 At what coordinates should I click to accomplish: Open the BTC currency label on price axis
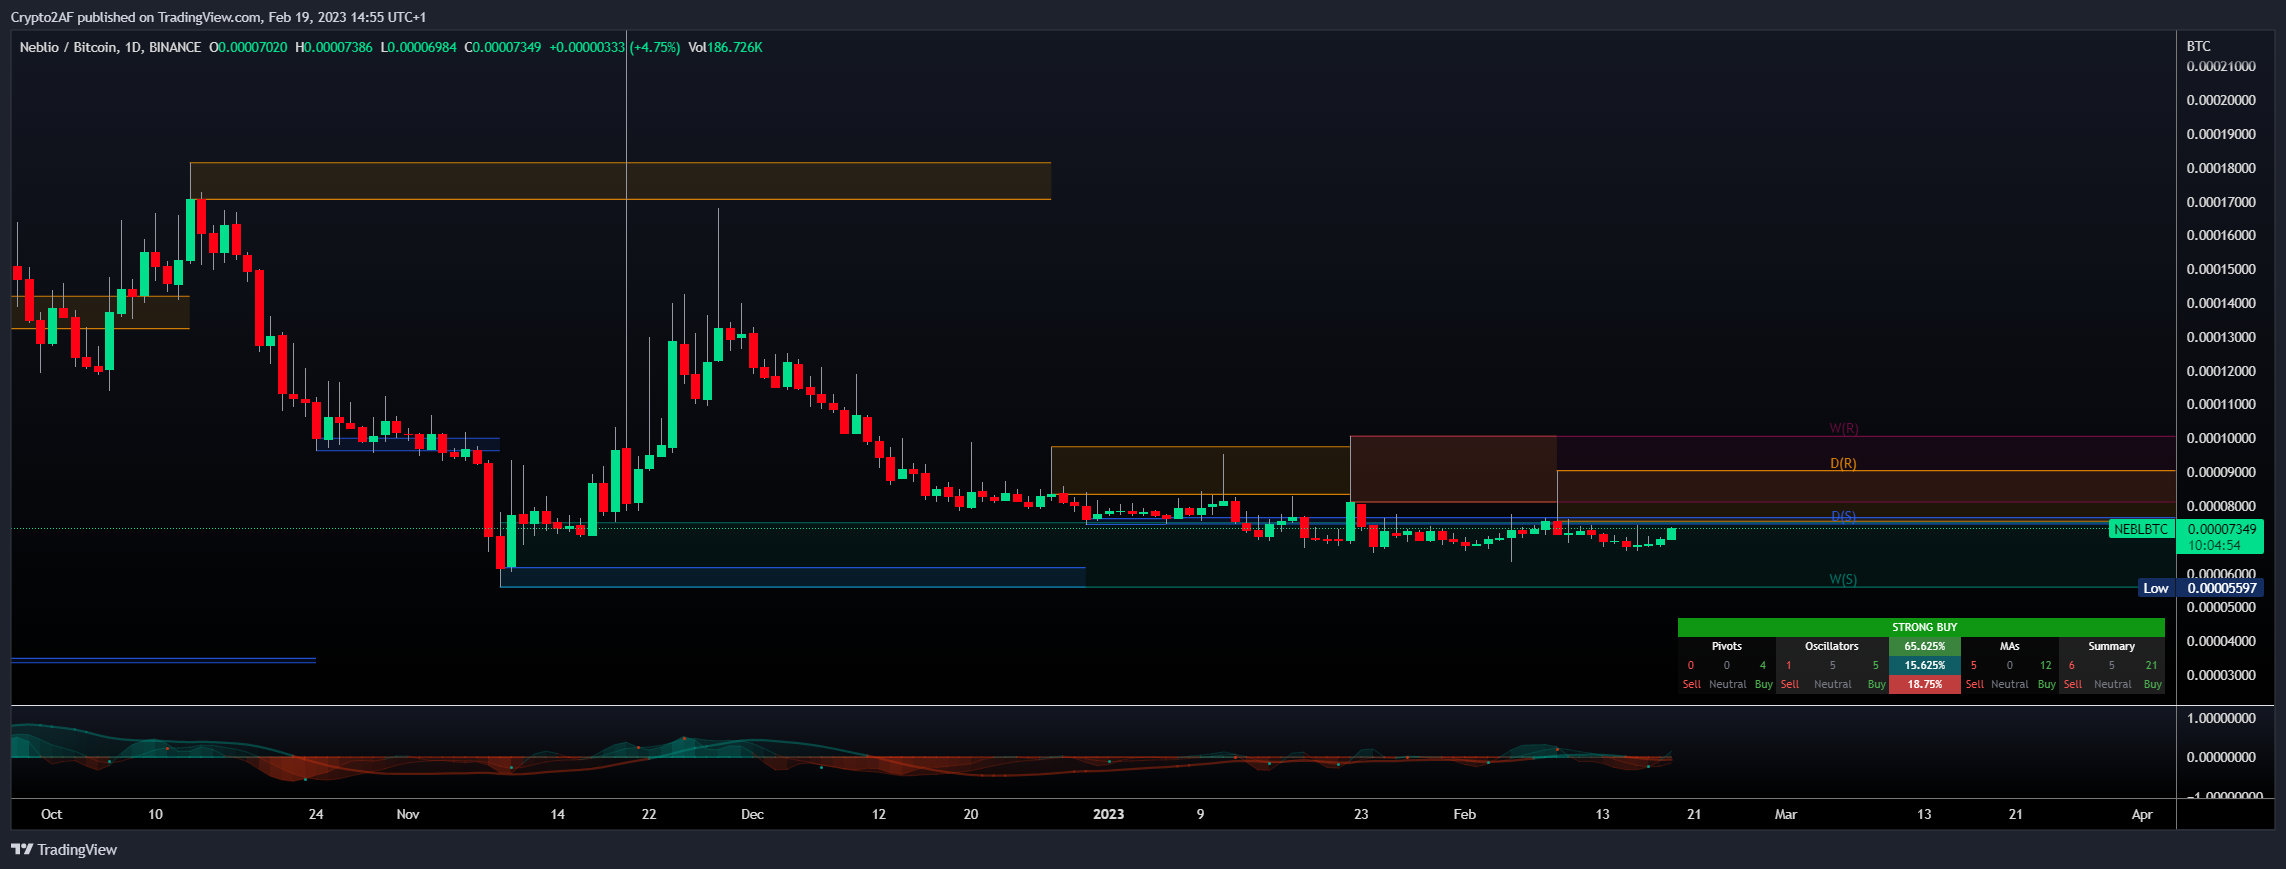pos(2198,46)
